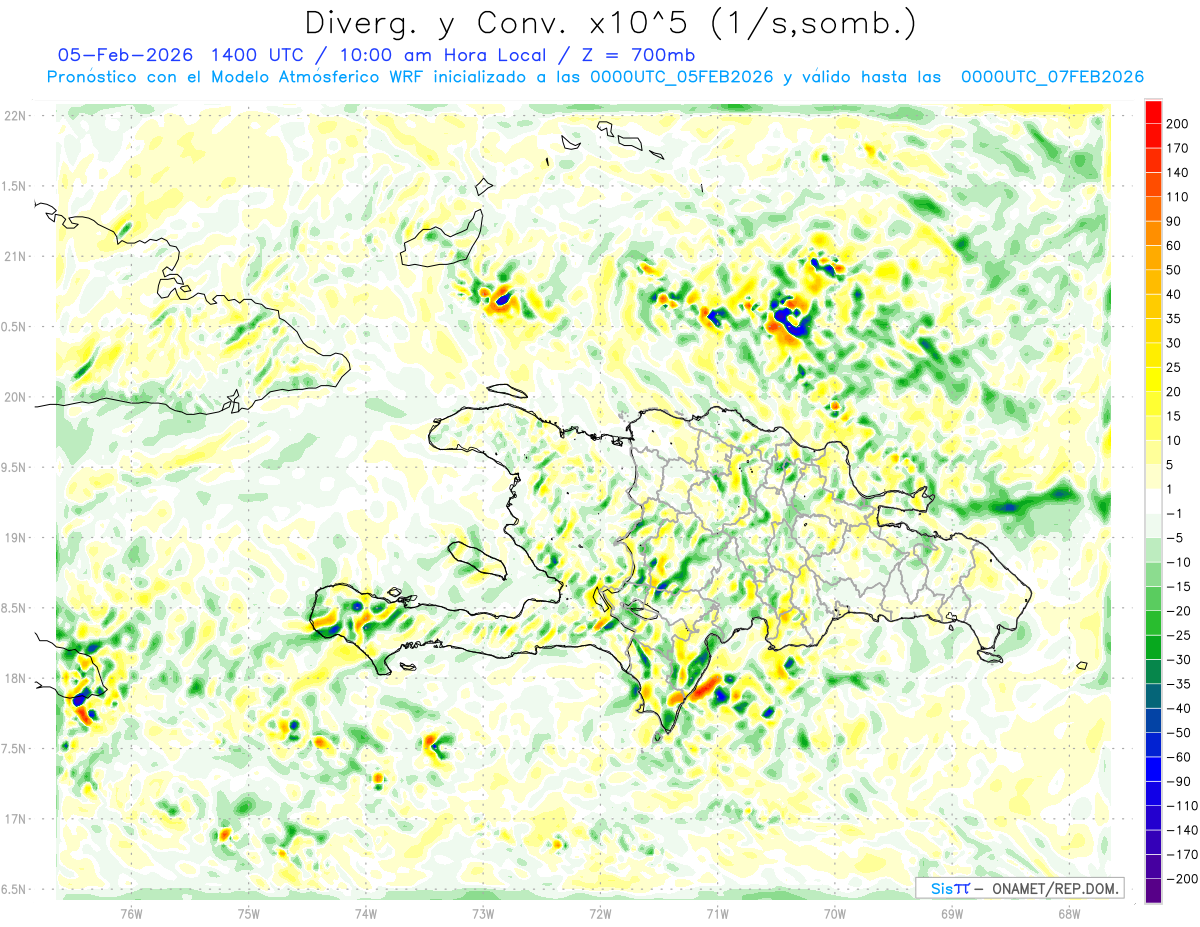Click the positive '140' color scale label
The height and width of the screenshot is (927, 1200).
pos(1178,173)
